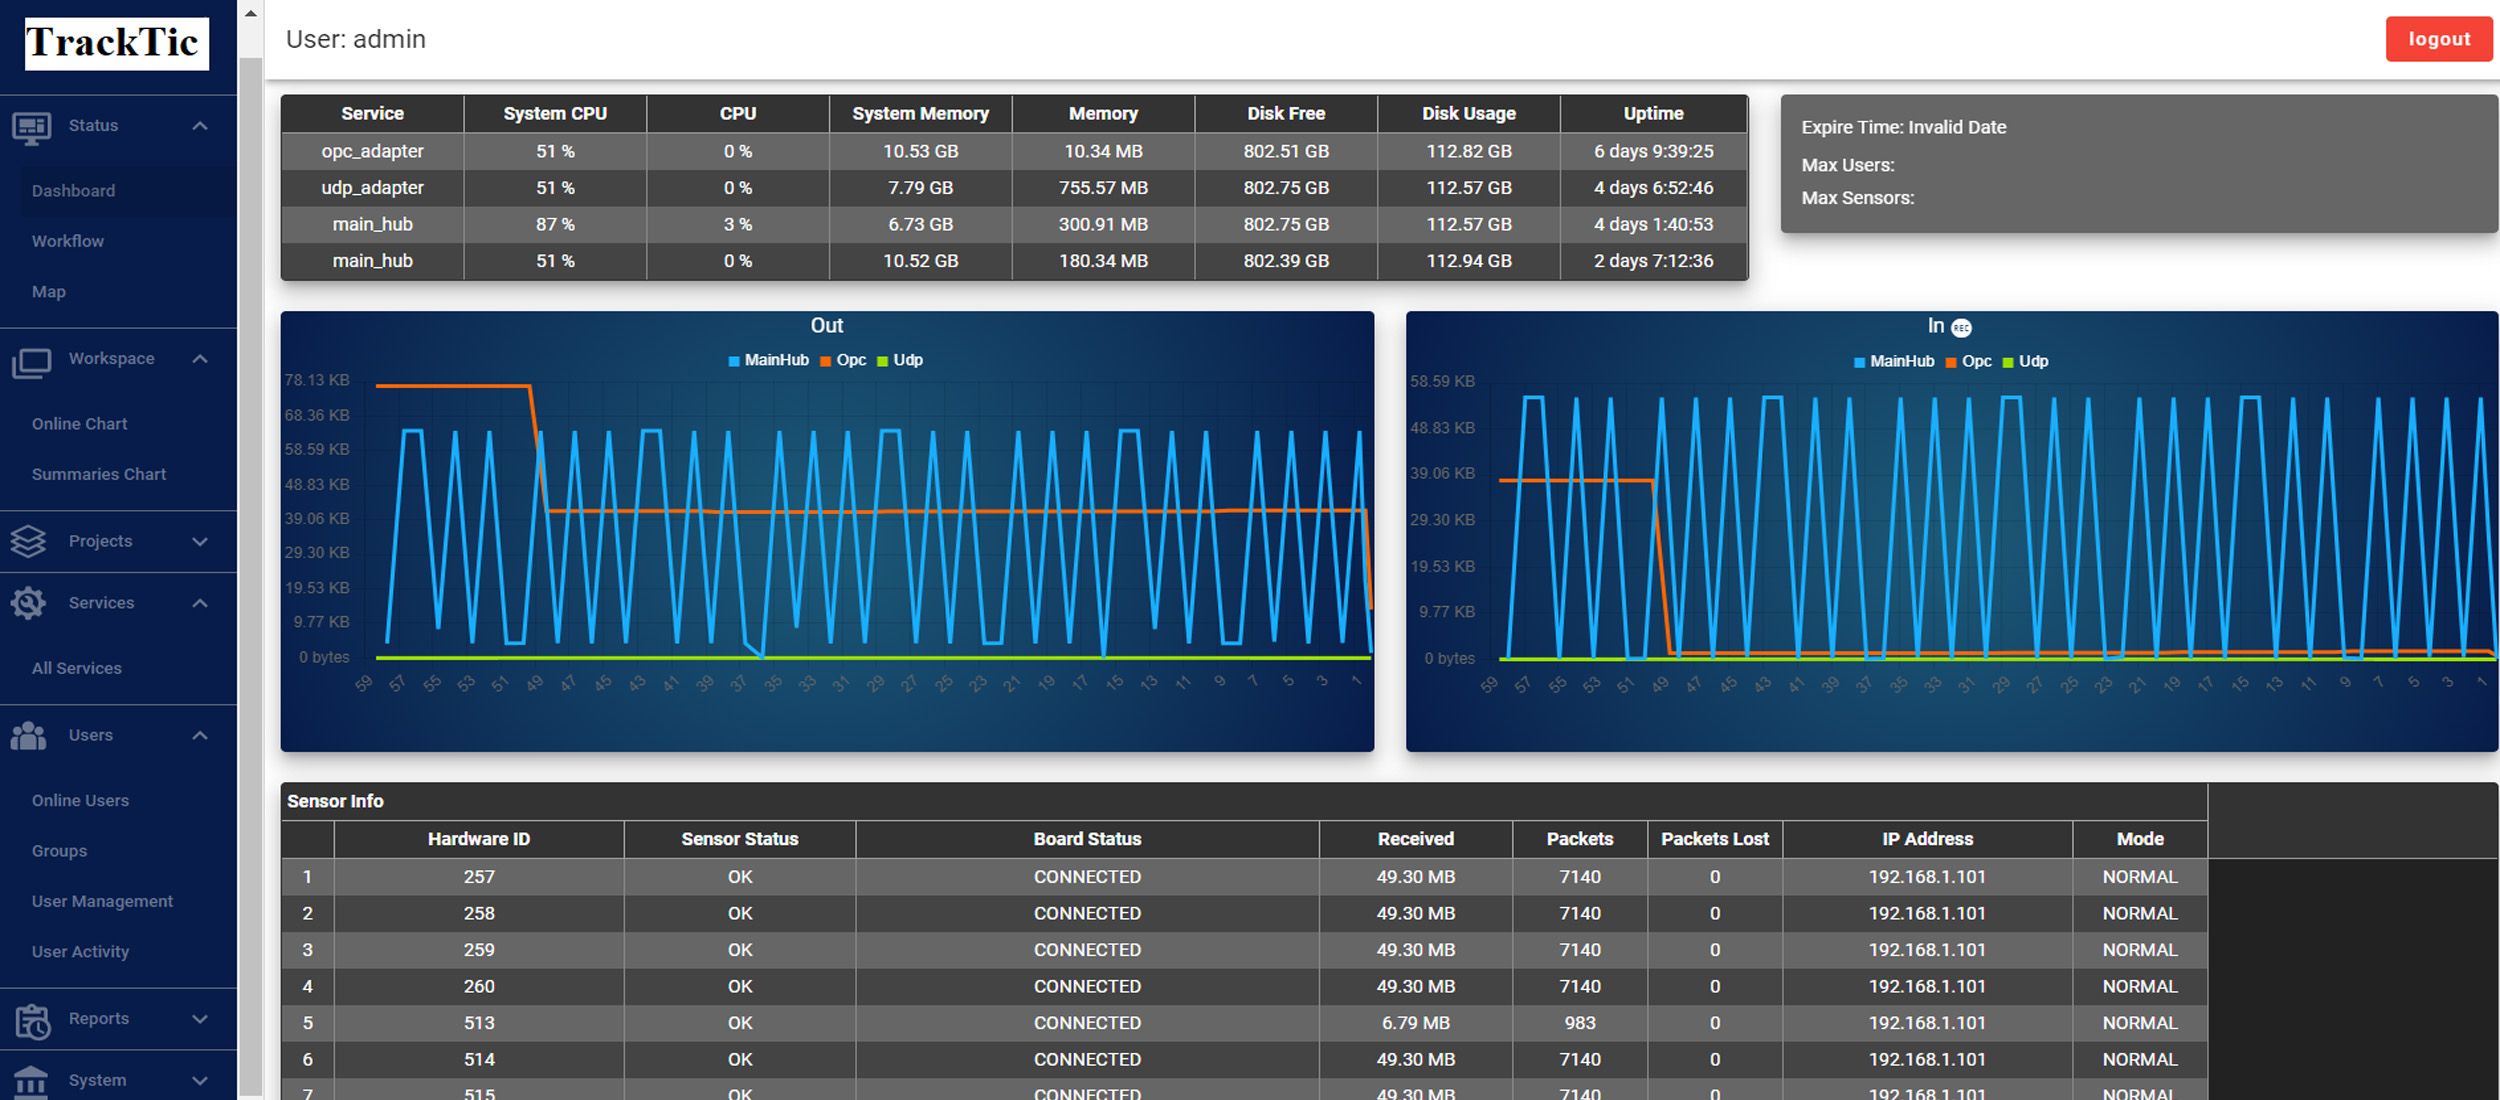Toggle MainHub series in Out chart legend
The width and height of the screenshot is (2500, 1100).
coord(769,360)
